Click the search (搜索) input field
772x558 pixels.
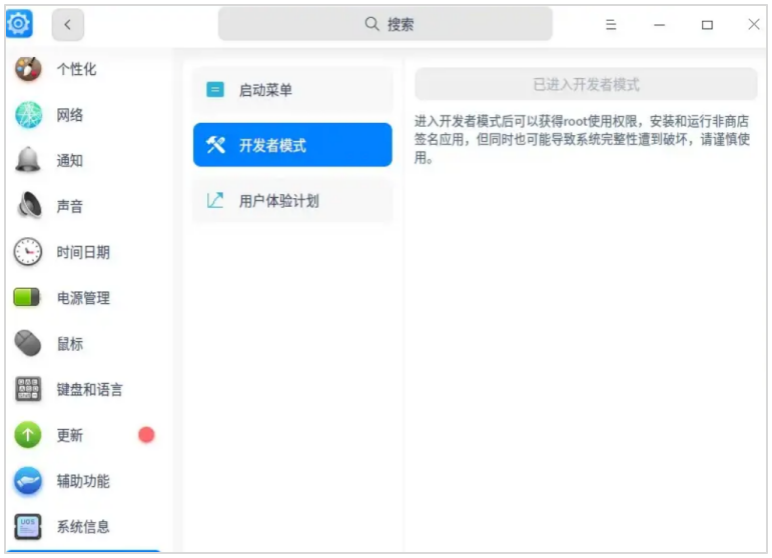(385, 24)
